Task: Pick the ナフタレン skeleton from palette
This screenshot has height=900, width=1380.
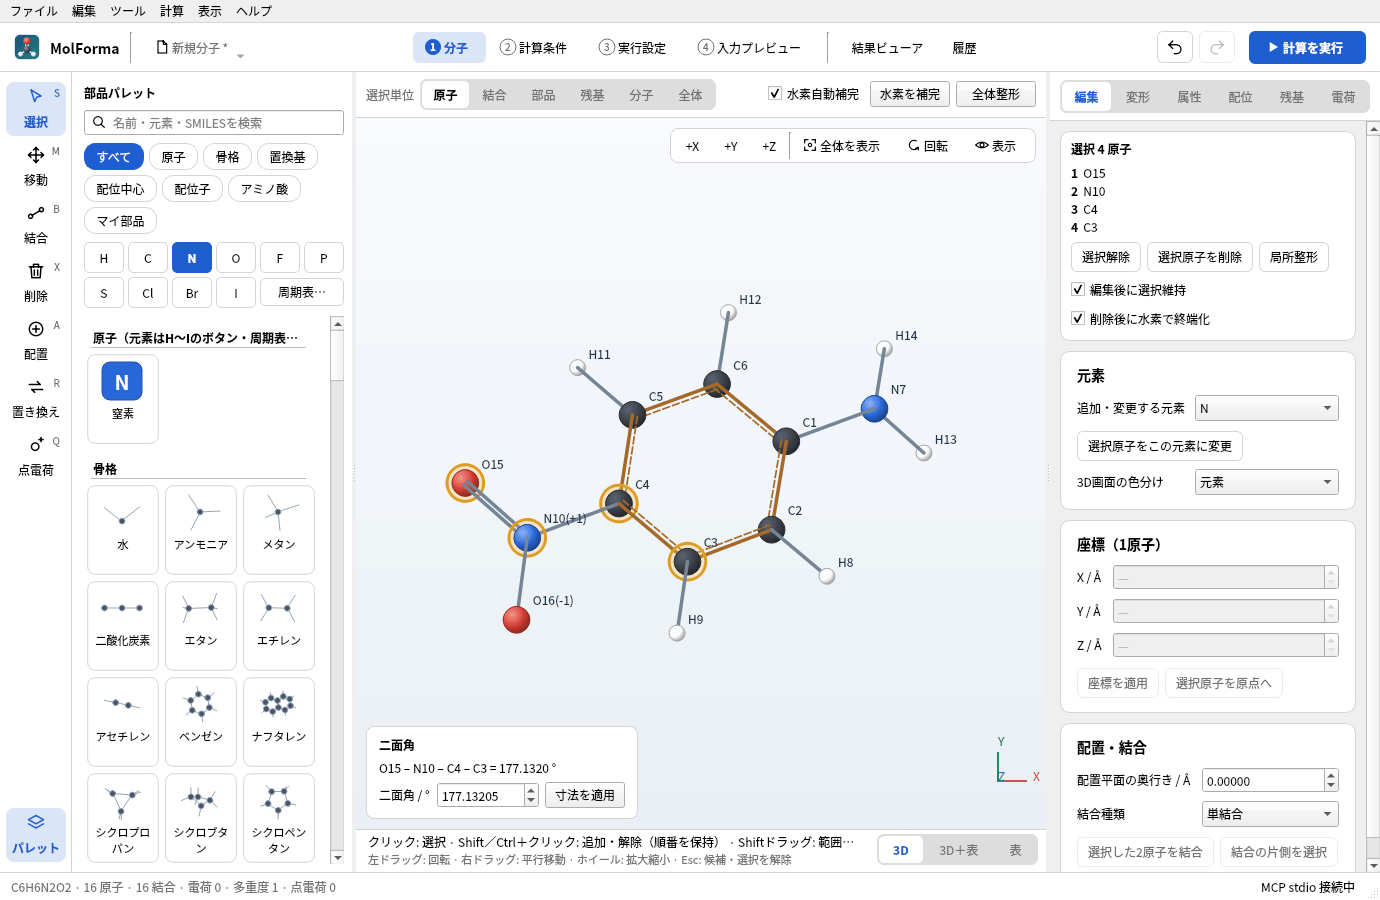Action: coord(279,721)
